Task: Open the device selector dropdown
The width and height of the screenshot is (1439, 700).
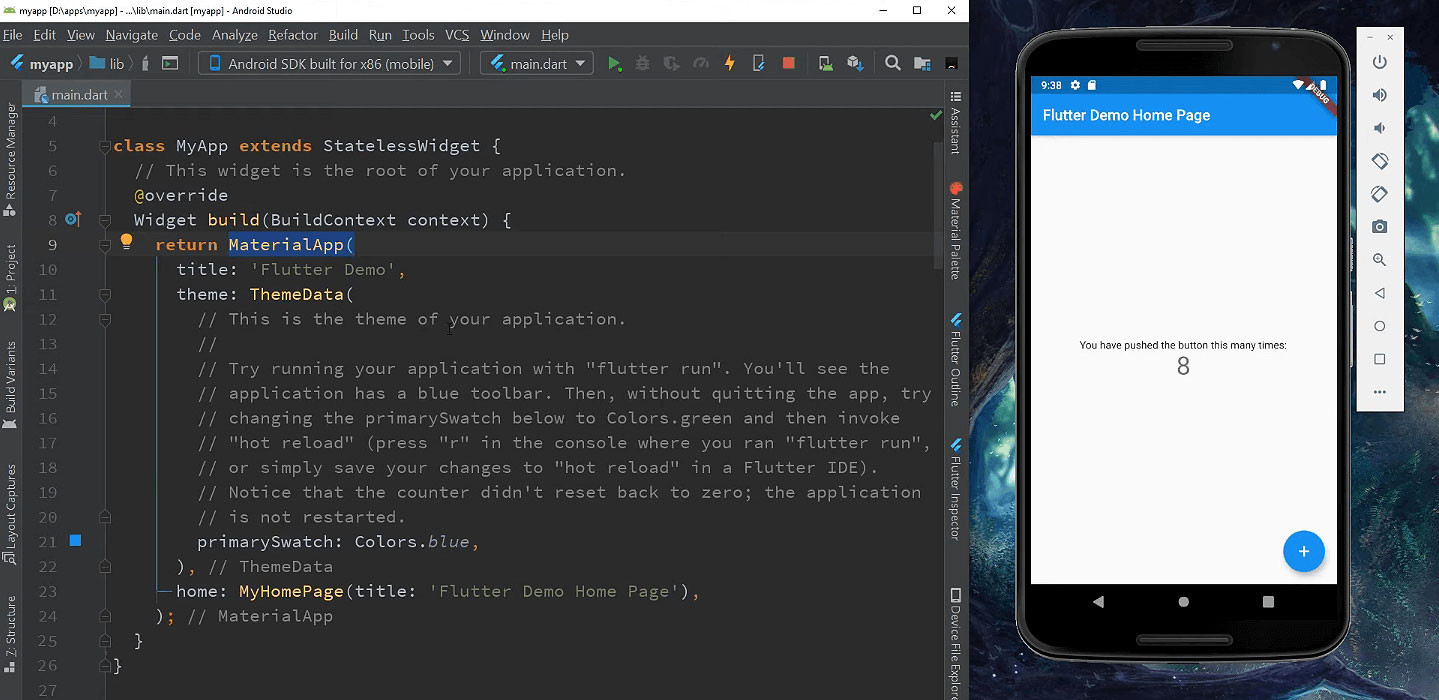Action: [x=329, y=63]
